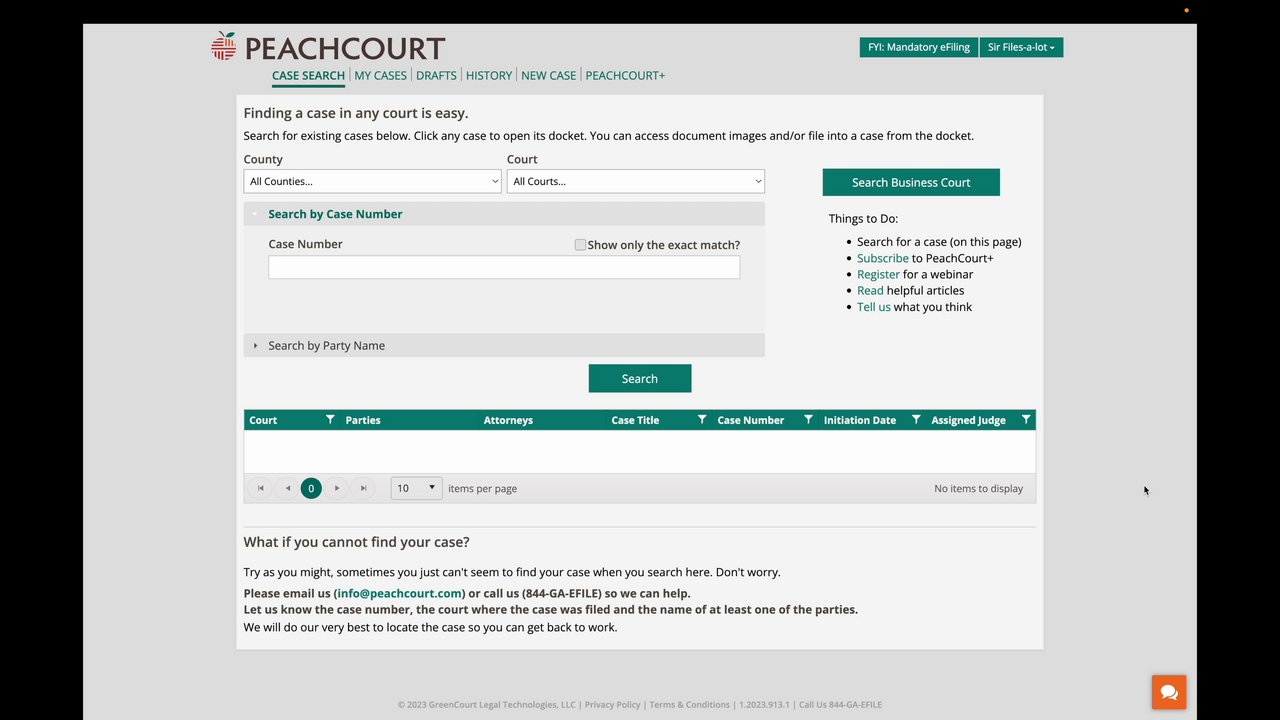This screenshot has width=1280, height=720.
Task: Open the History tab
Action: [489, 75]
